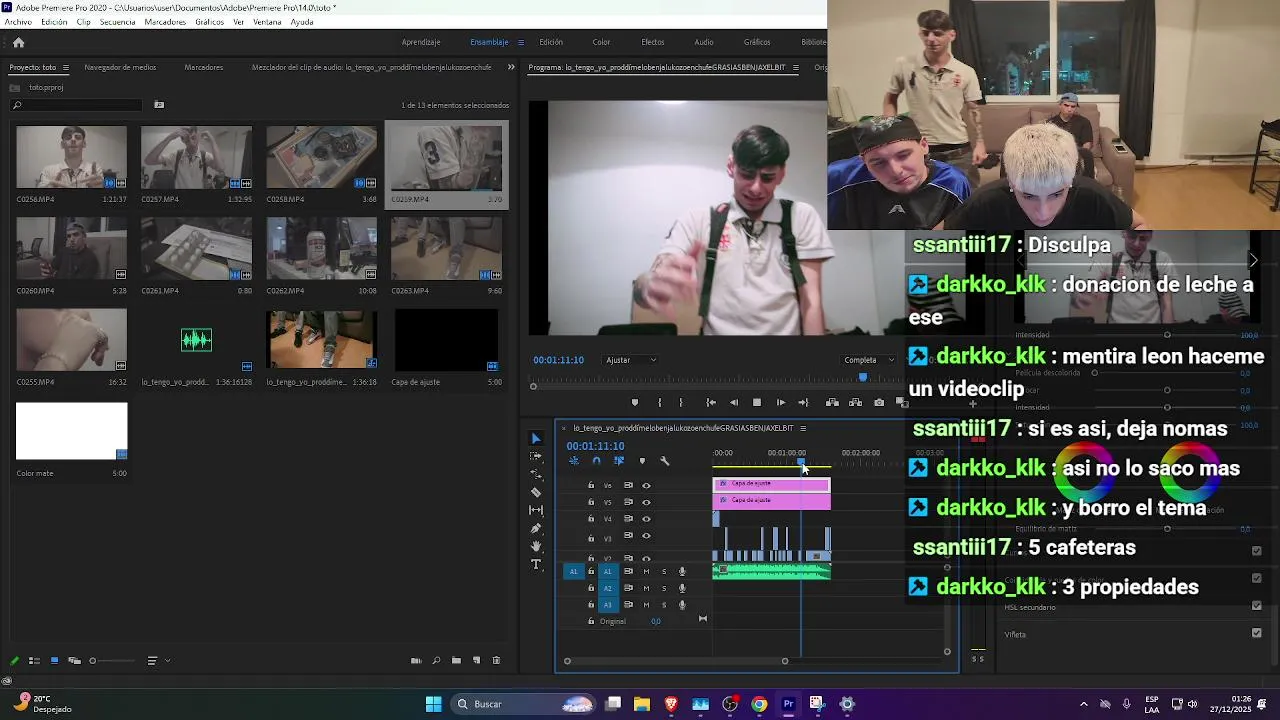Image resolution: width=1280 pixels, height=720 pixels.
Task: Switch to Color workspace tab
Action: coord(601,42)
